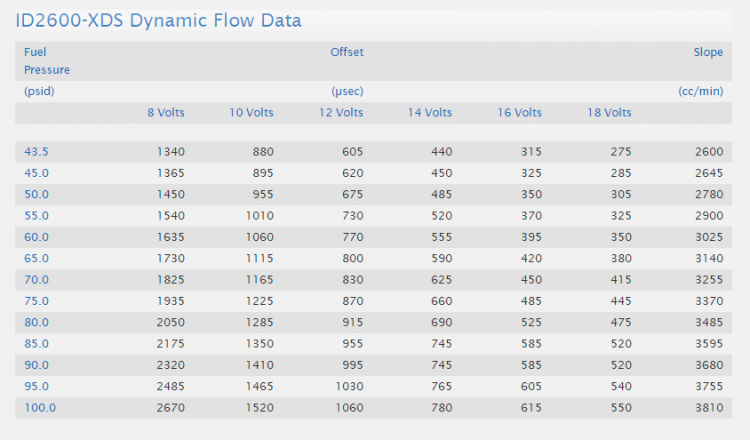Select the 16 Volts column label
This screenshot has width=750, height=440.
[519, 112]
